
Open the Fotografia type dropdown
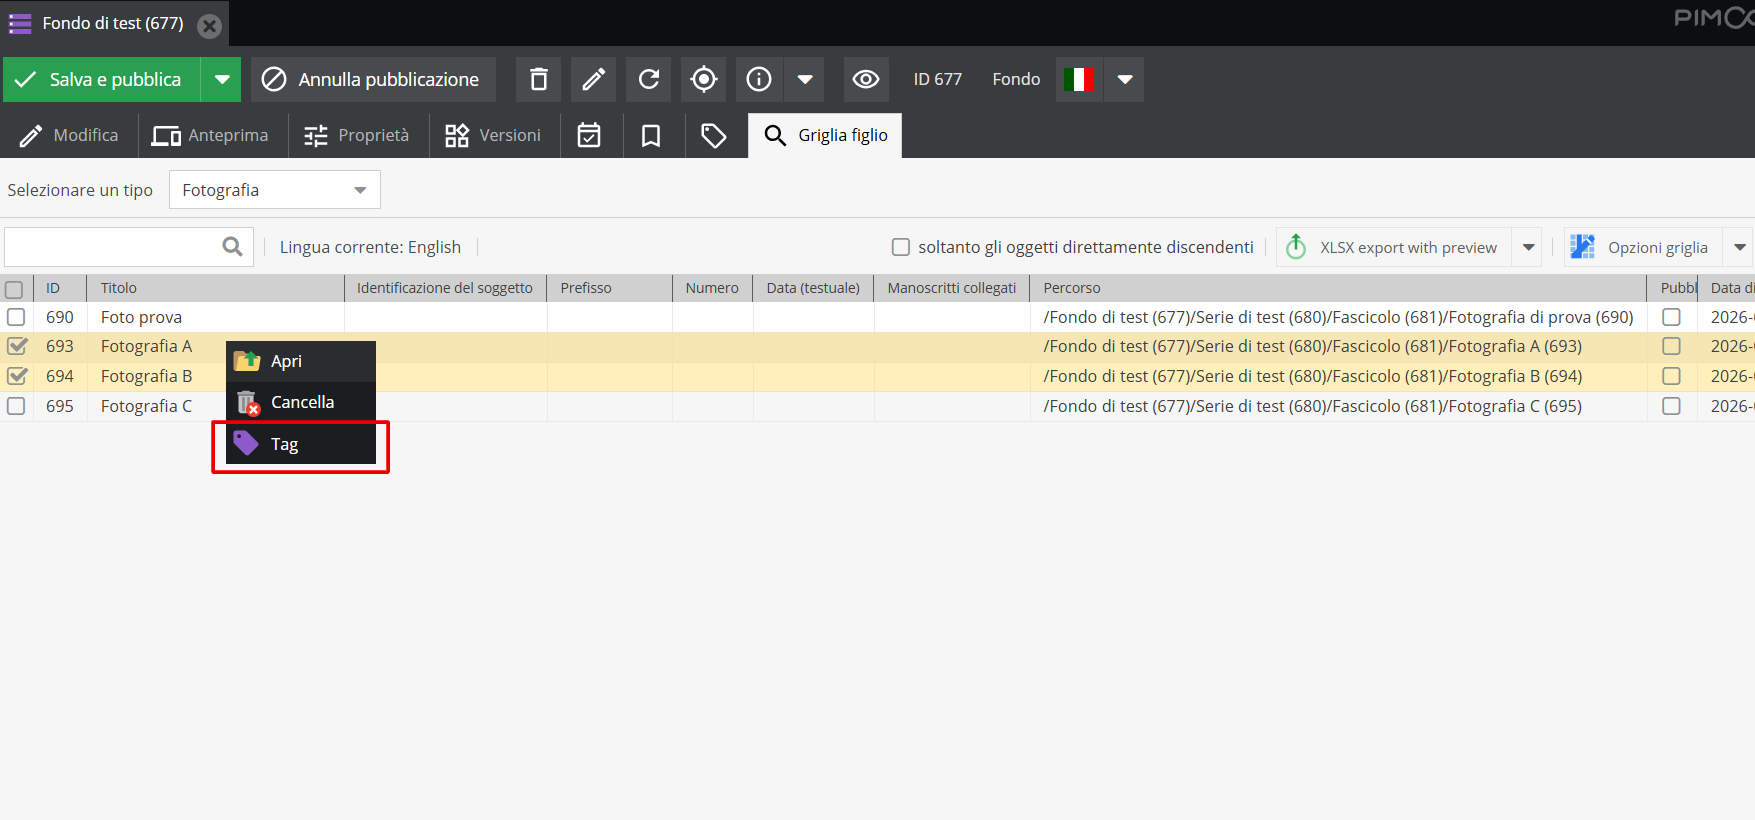click(x=275, y=190)
